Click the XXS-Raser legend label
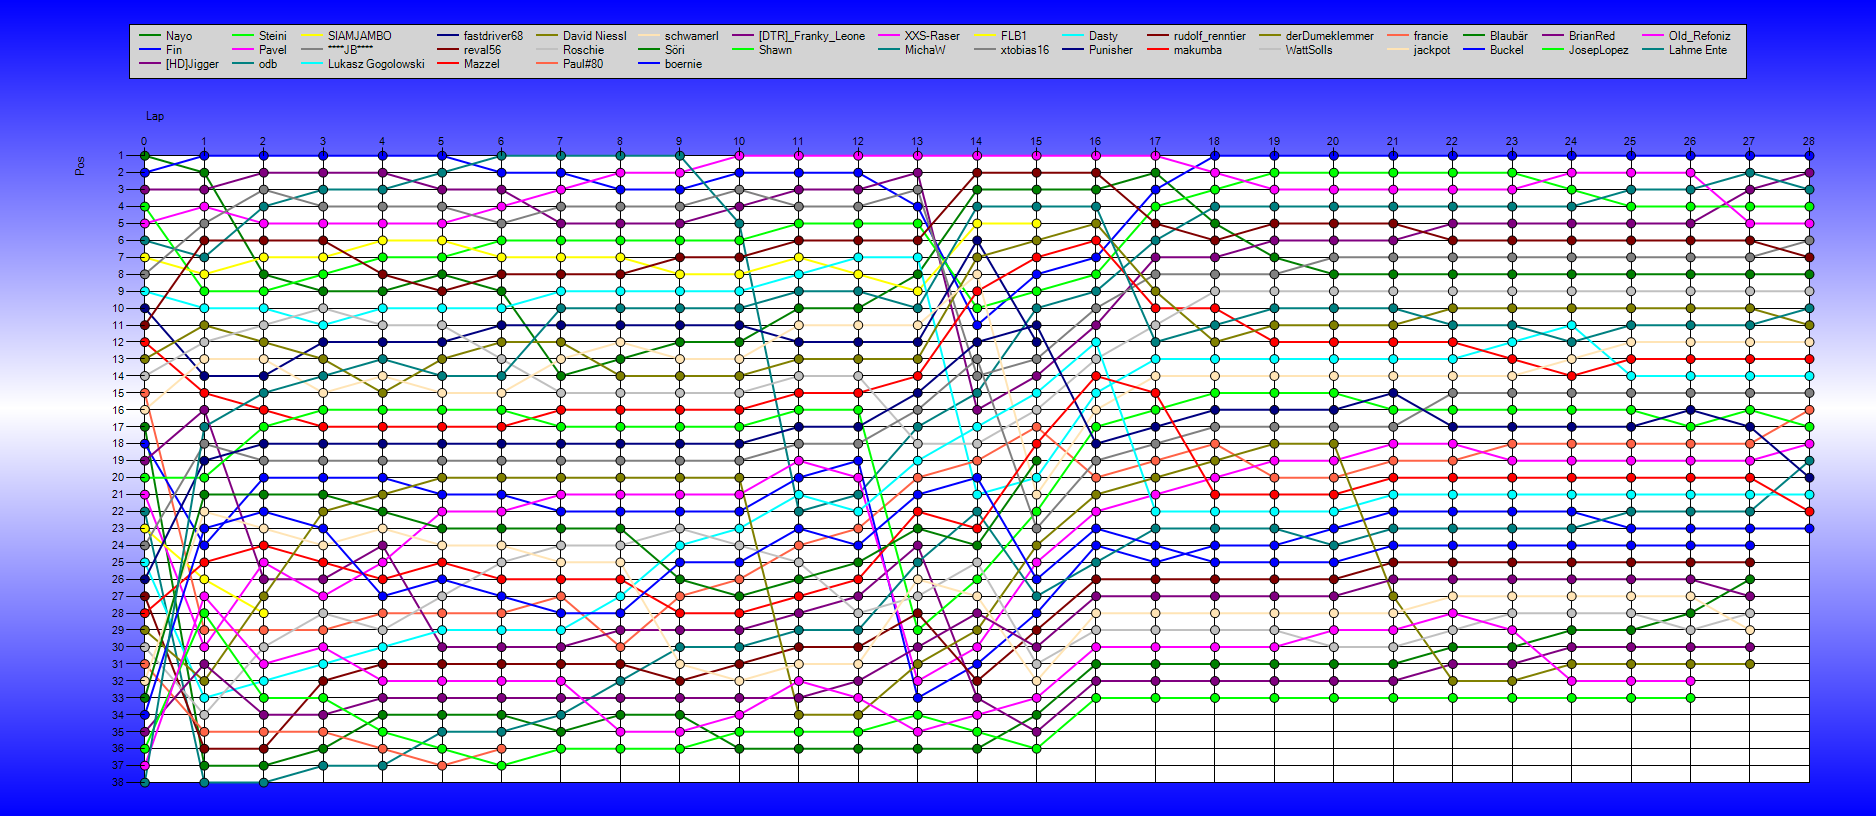This screenshot has height=816, width=1876. click(x=932, y=36)
